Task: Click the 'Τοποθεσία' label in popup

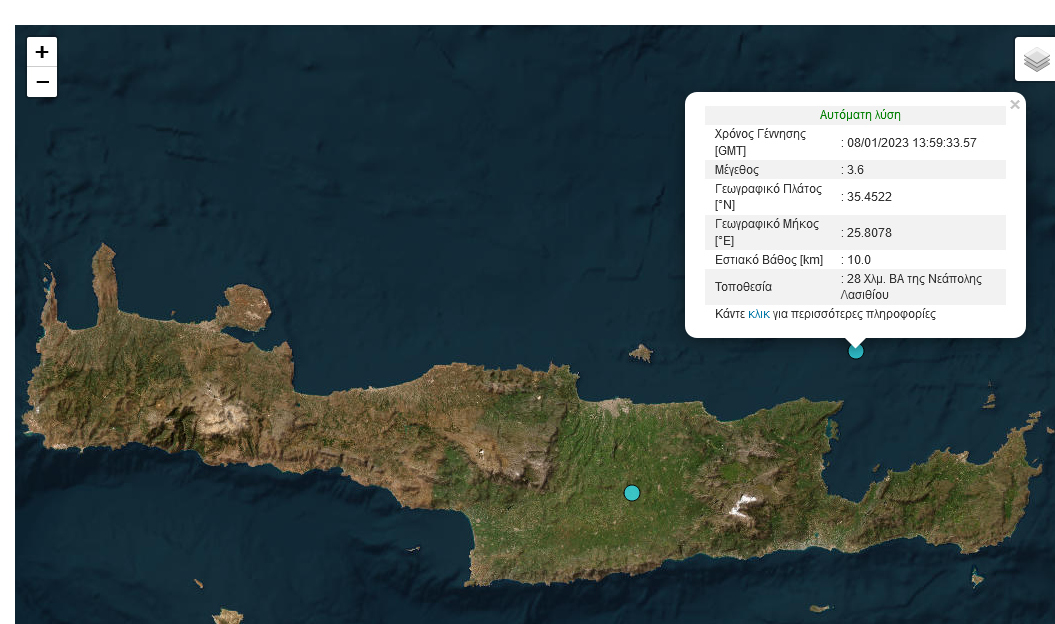Action: [x=743, y=287]
